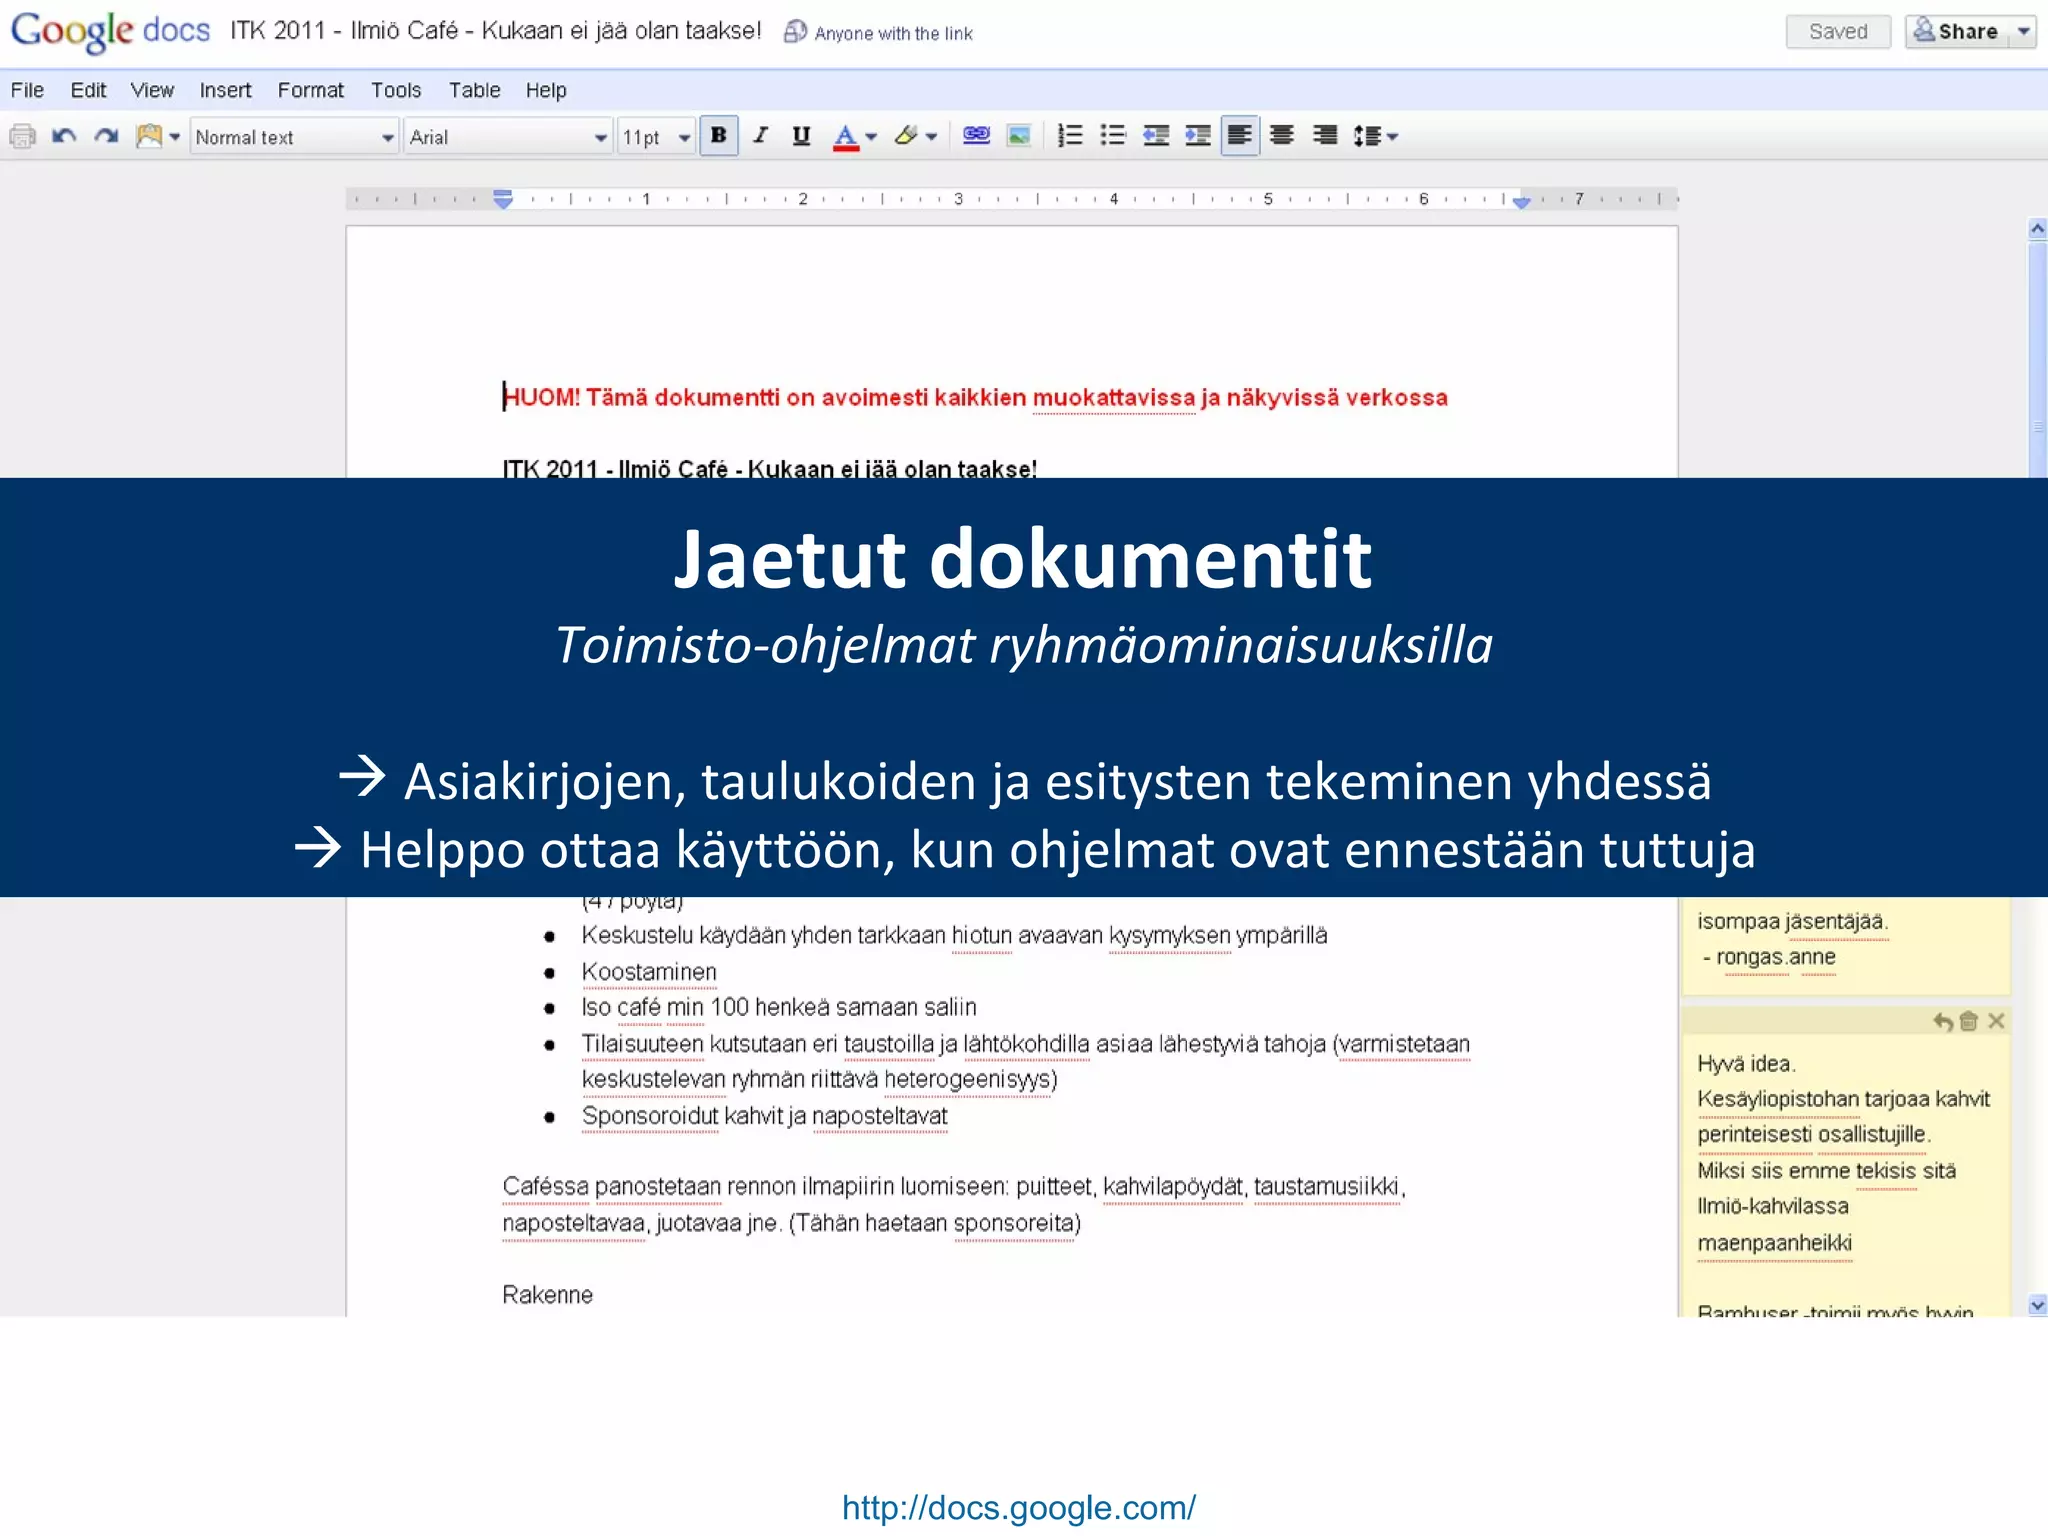Screen dimensions: 2048x1536
Task: Click the Sponsoroidut kahvit ja naposteltavat bullet
Action: [765, 1116]
